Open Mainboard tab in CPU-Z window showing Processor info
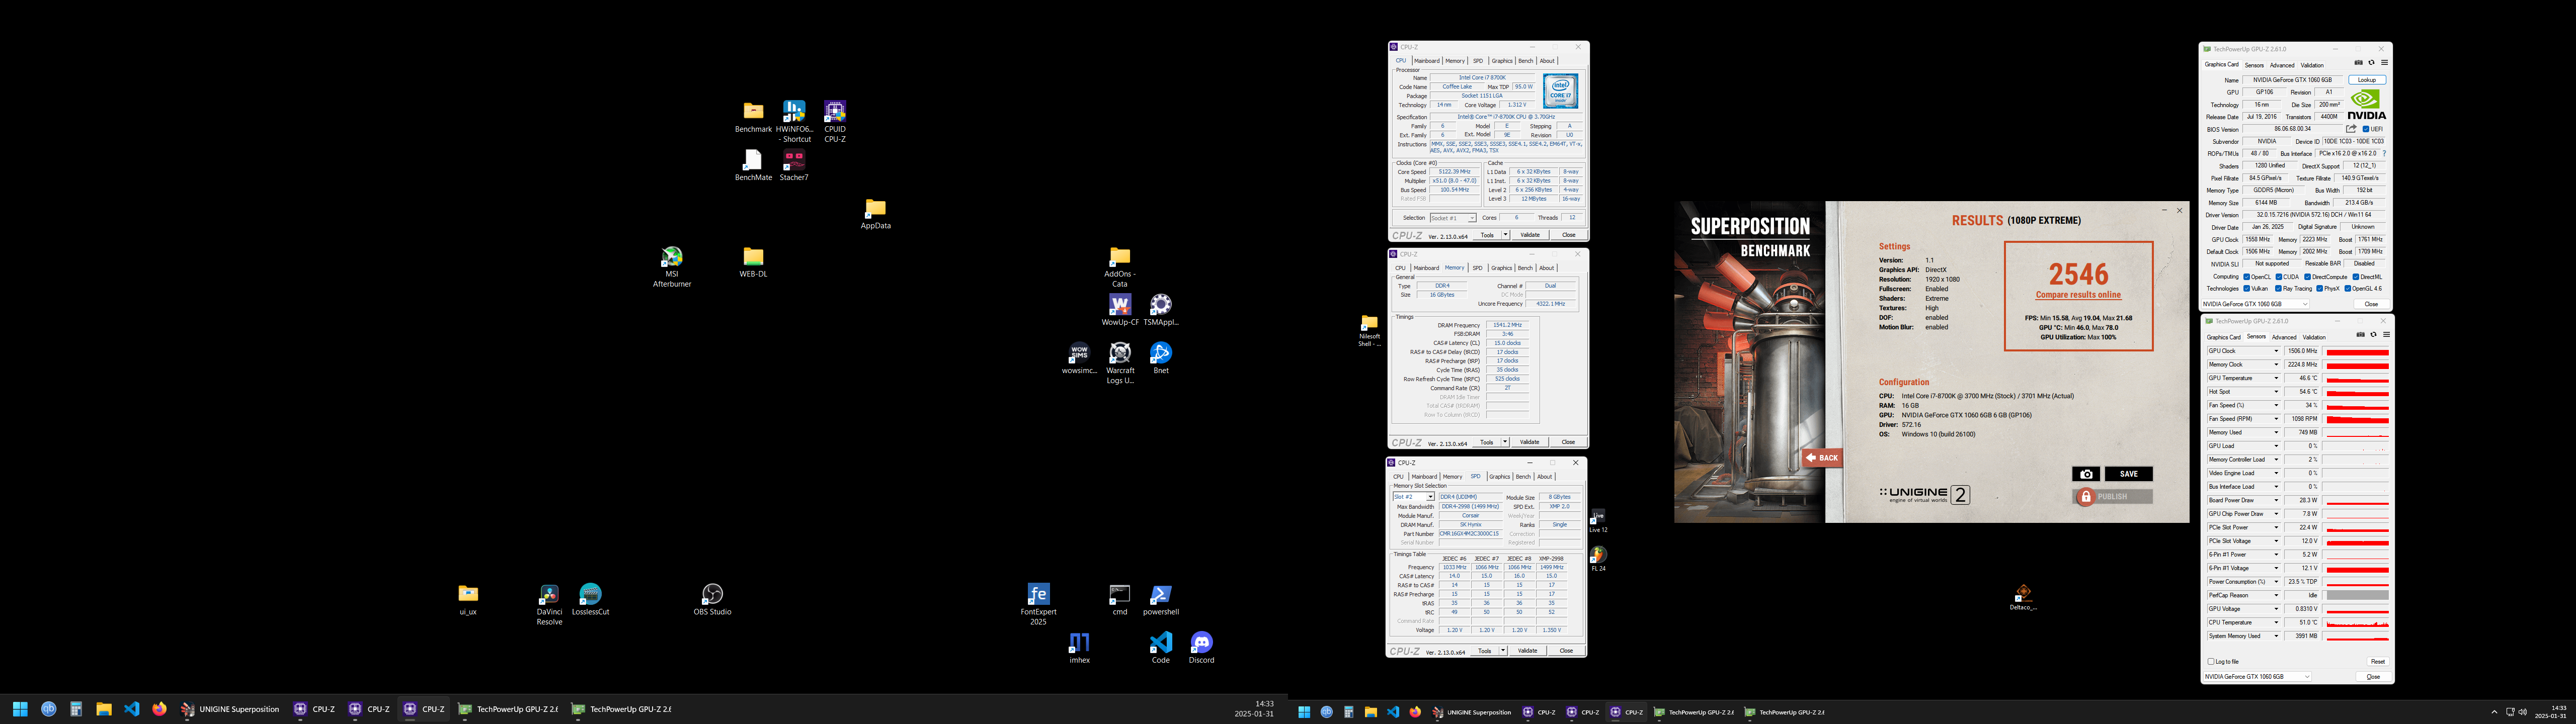 1427,61
